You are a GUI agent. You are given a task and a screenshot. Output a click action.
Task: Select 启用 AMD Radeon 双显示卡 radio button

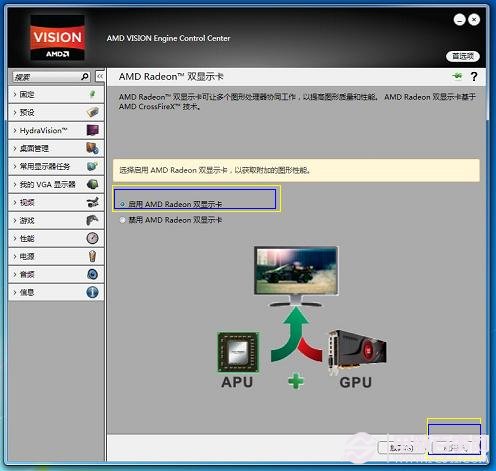point(123,204)
